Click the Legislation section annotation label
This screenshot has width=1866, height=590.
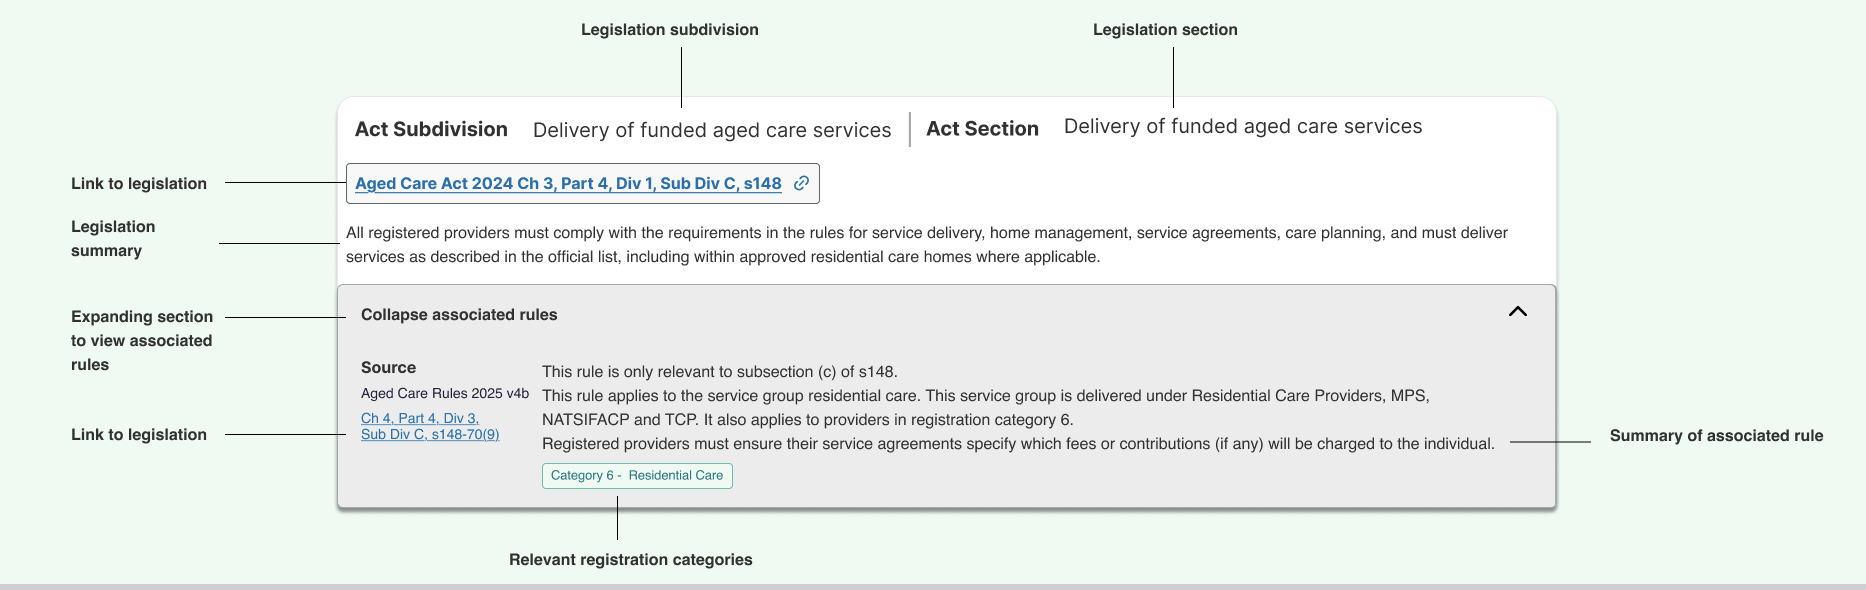(x=1166, y=29)
